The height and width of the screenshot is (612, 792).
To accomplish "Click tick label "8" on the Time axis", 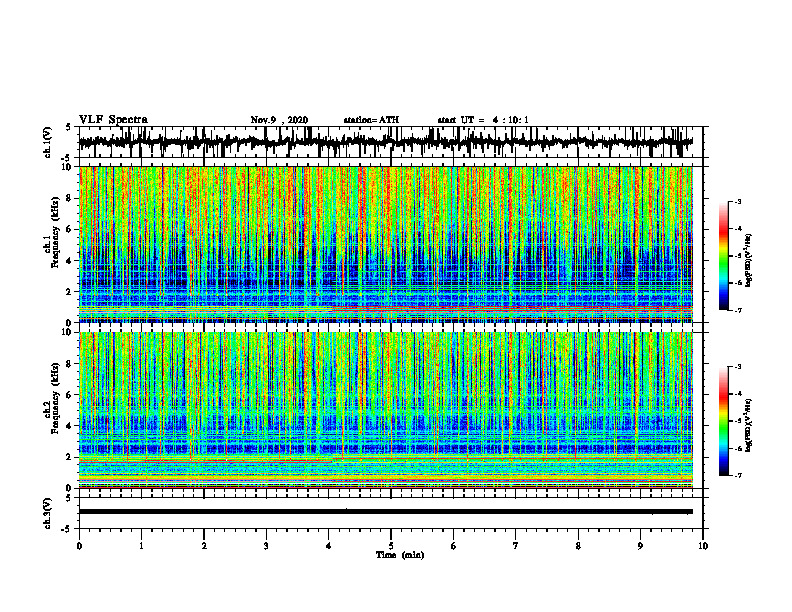I will 578,546.
